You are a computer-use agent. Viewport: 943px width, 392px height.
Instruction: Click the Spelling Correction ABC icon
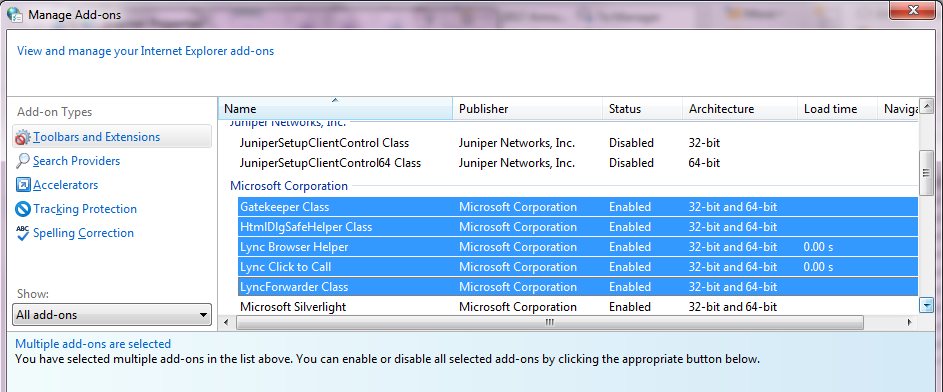coord(23,233)
